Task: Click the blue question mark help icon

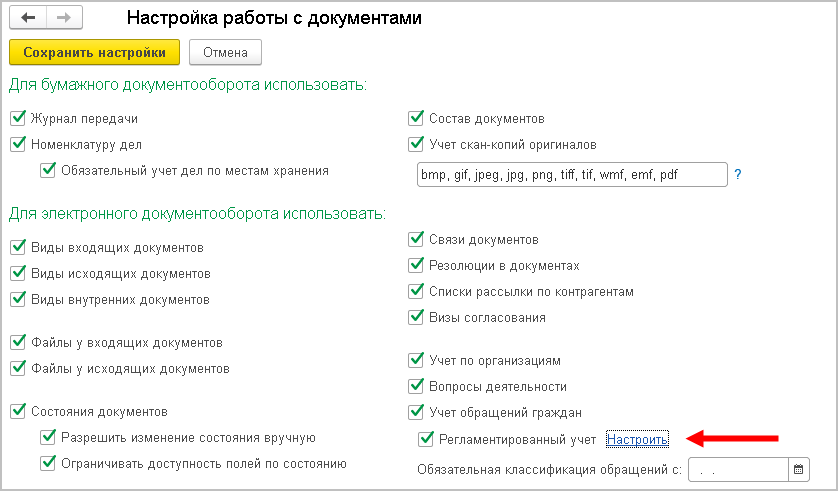Action: click(x=738, y=174)
